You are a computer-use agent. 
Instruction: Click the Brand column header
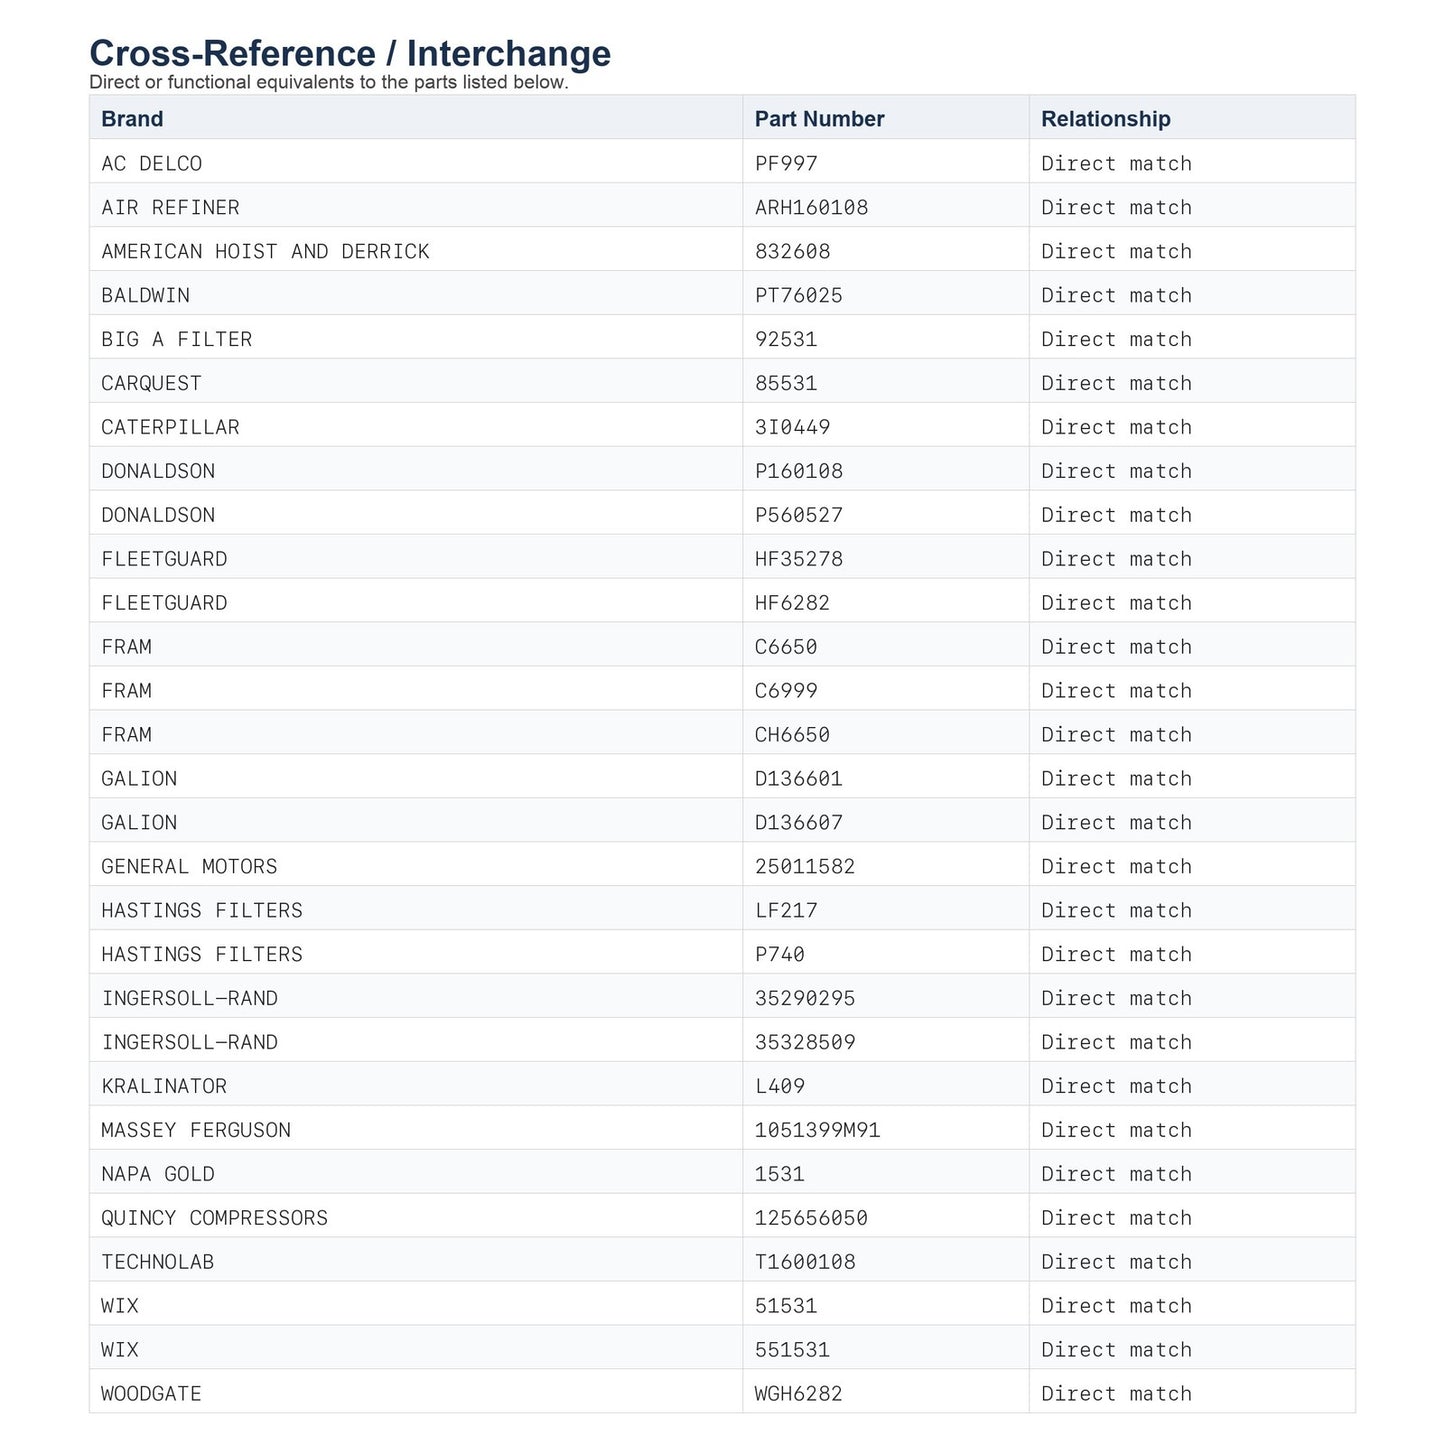132,119
